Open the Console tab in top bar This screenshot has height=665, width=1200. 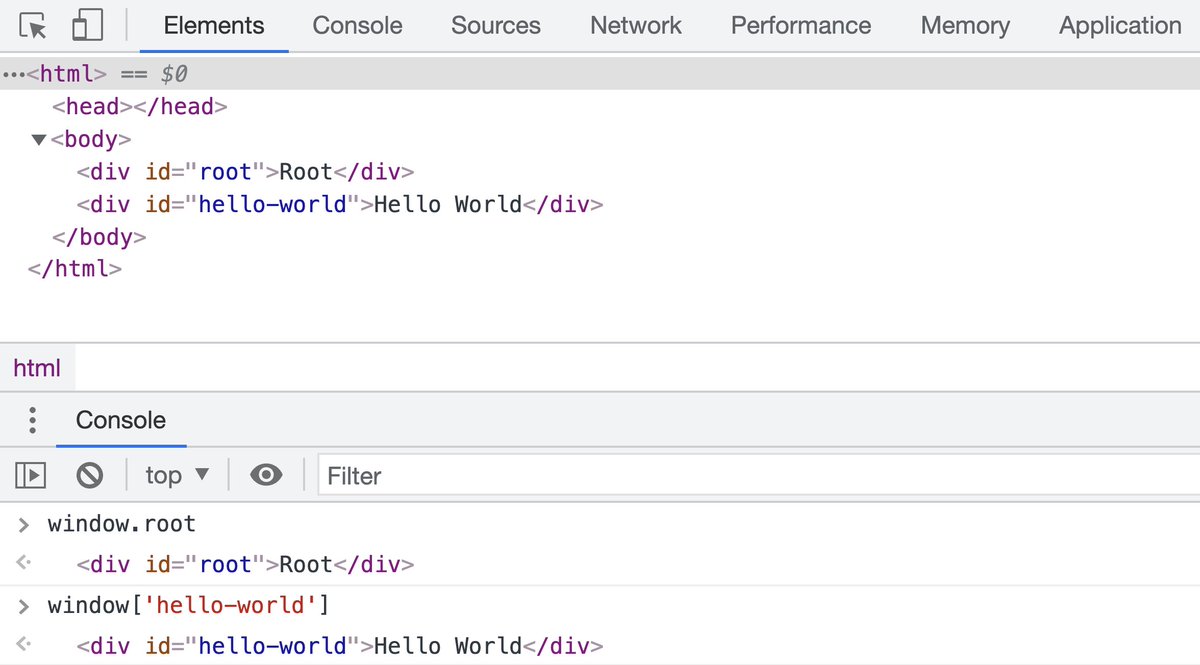(x=357, y=26)
